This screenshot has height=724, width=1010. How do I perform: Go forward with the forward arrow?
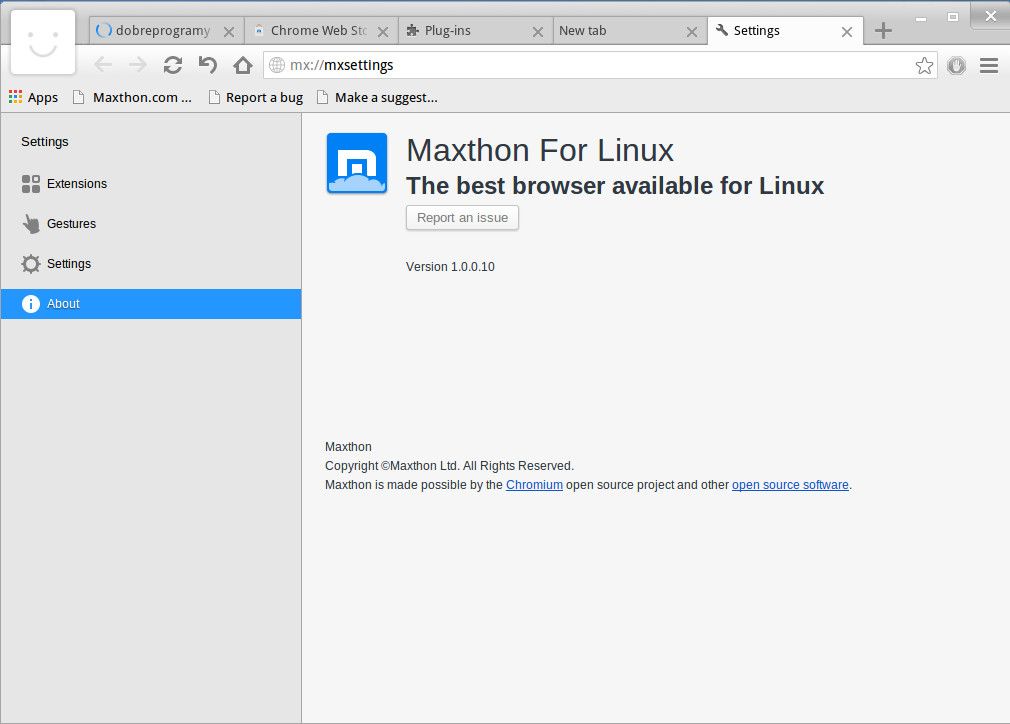[137, 65]
